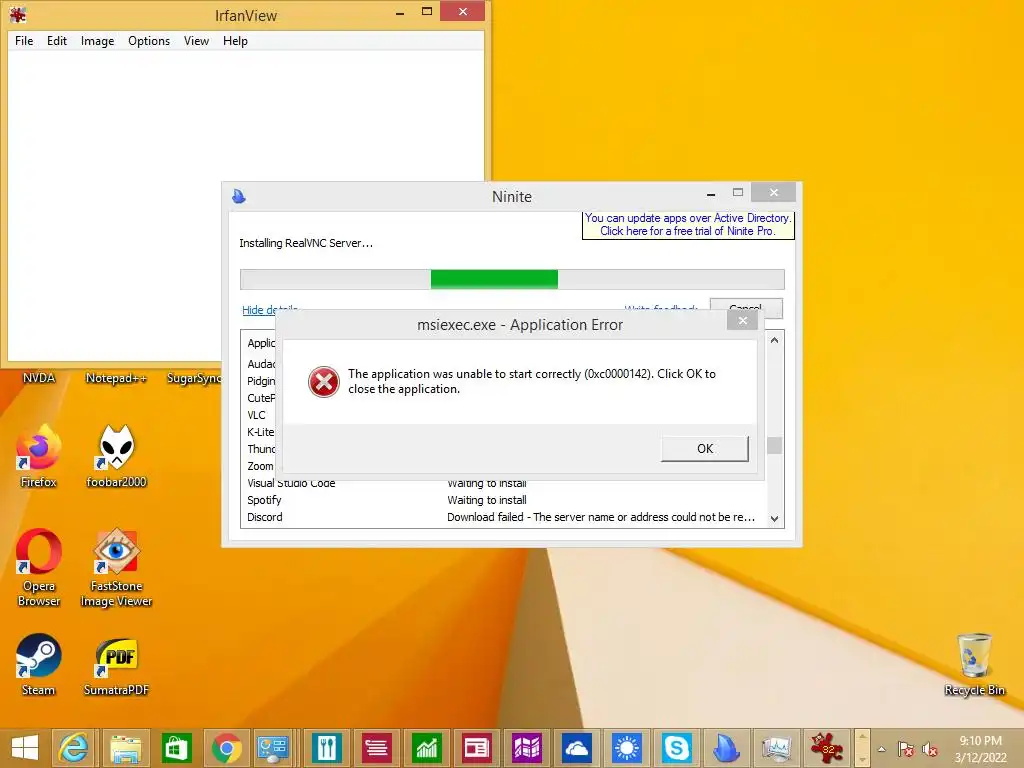This screenshot has height=768, width=1024.
Task: Open File Explorer from the taskbar
Action: [x=125, y=748]
